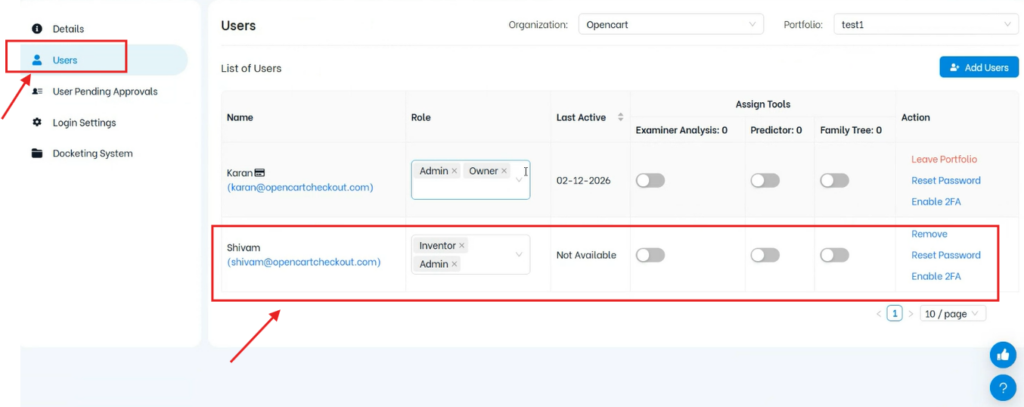
Task: Remove the Admin tag from Karan's role
Action: [x=454, y=171]
